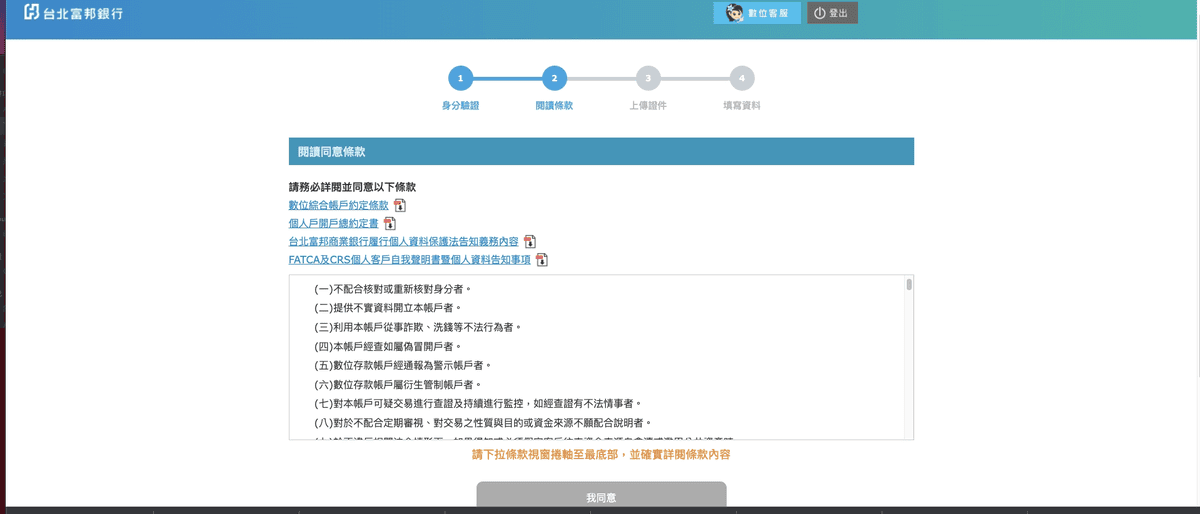The height and width of the screenshot is (514, 1200).
Task: Click text (四)本帳戶經查如屬偽冒開戶者
Action: point(388,346)
